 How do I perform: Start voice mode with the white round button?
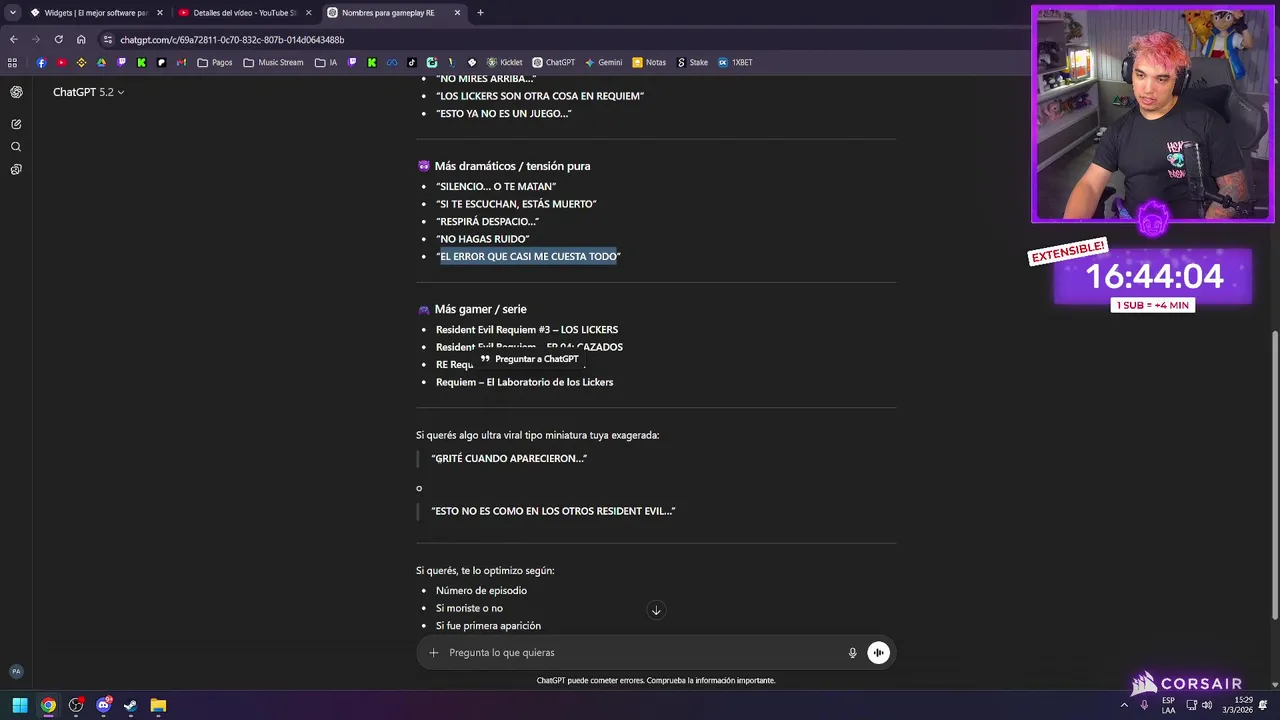pyautogui.click(x=878, y=653)
